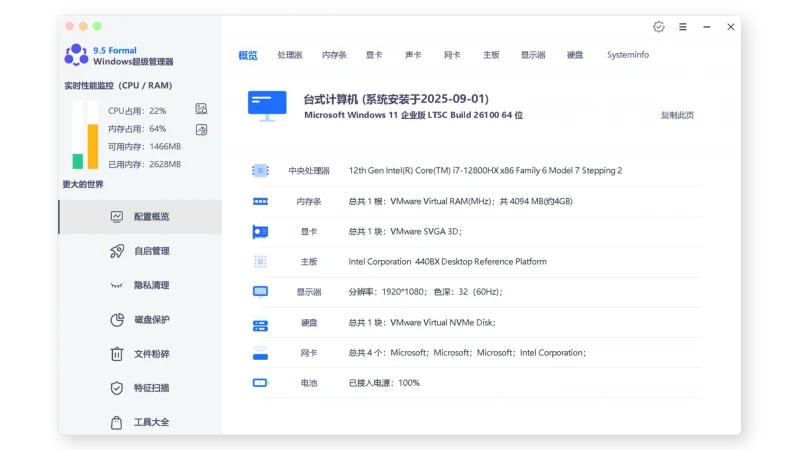
Task: Click the 工具大全 bag icon
Action: click(117, 422)
